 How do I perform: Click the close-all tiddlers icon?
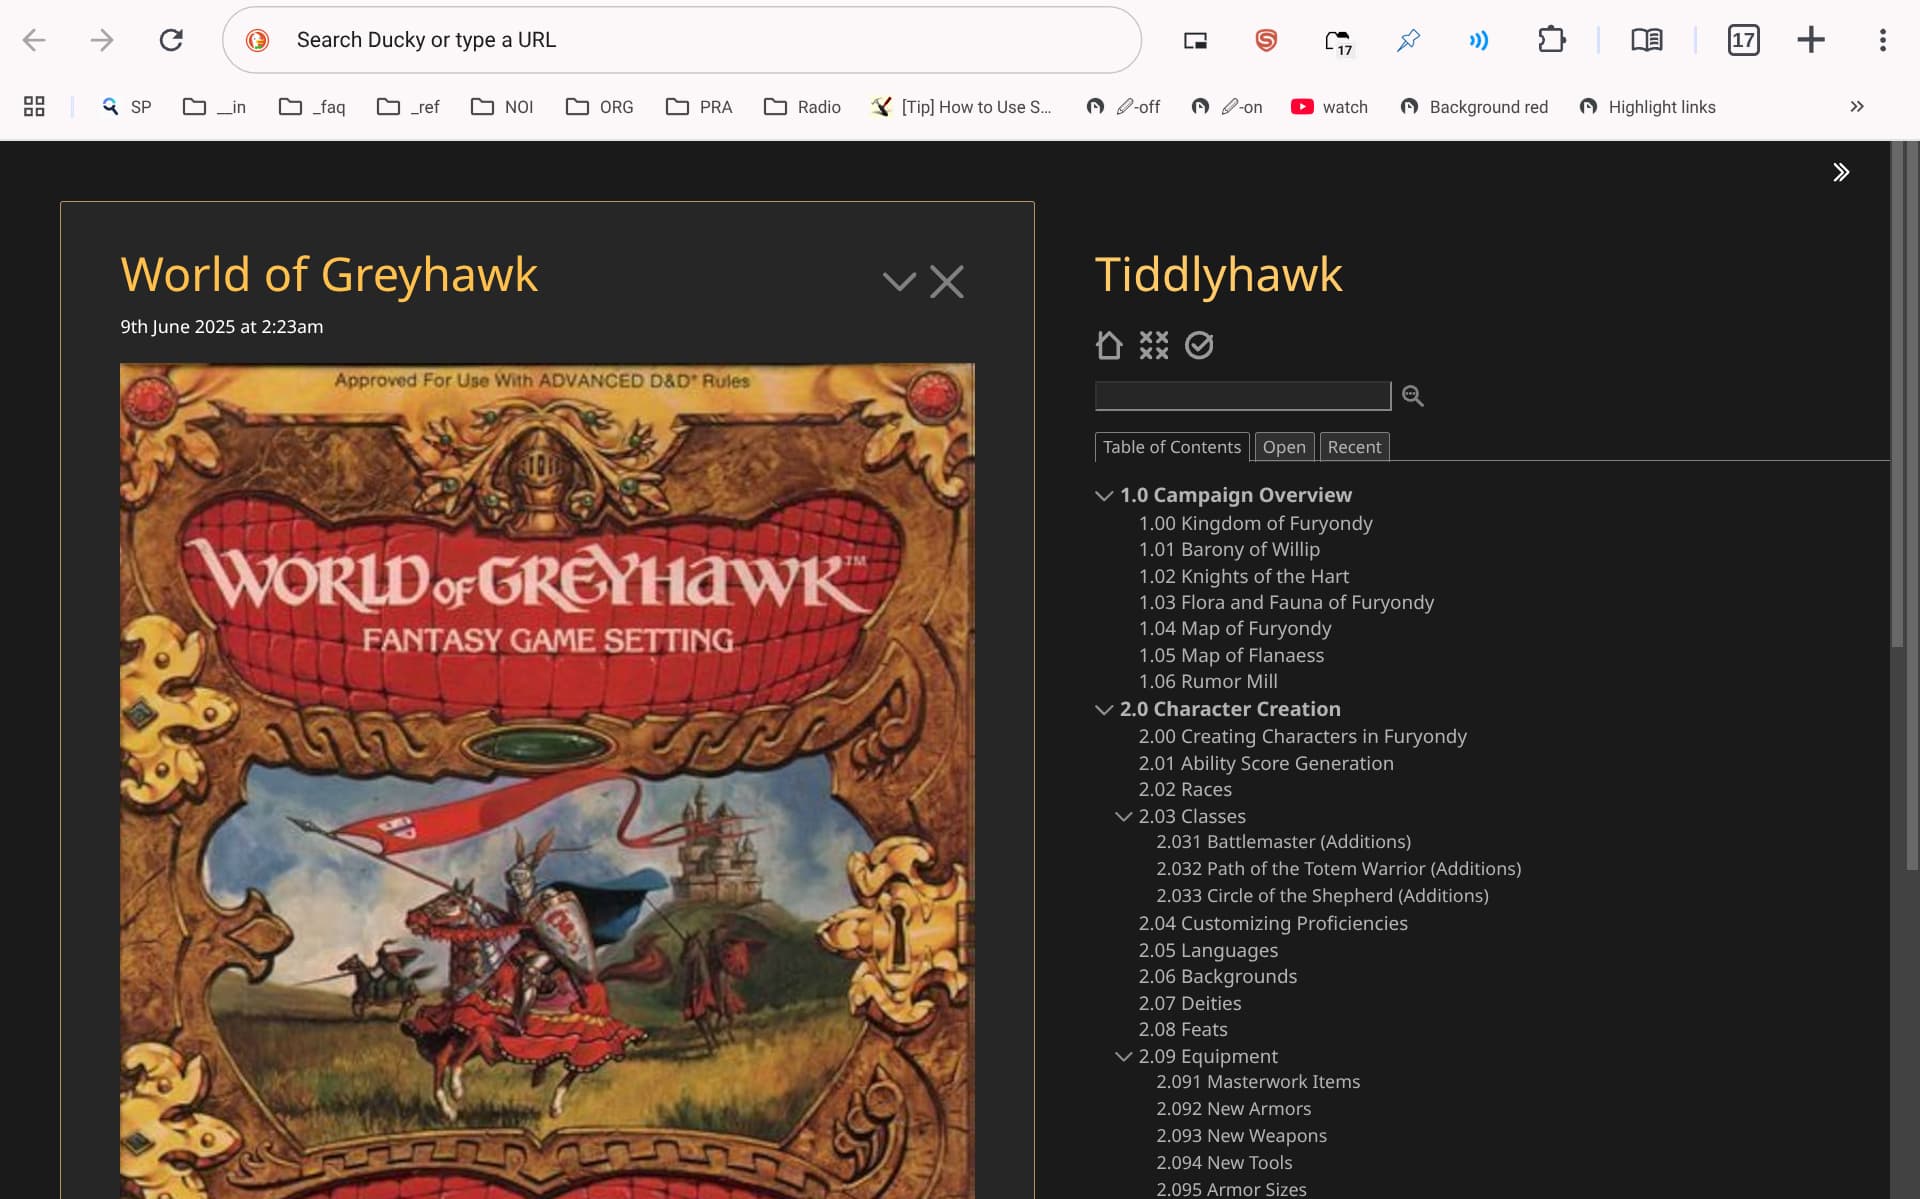click(x=1153, y=345)
